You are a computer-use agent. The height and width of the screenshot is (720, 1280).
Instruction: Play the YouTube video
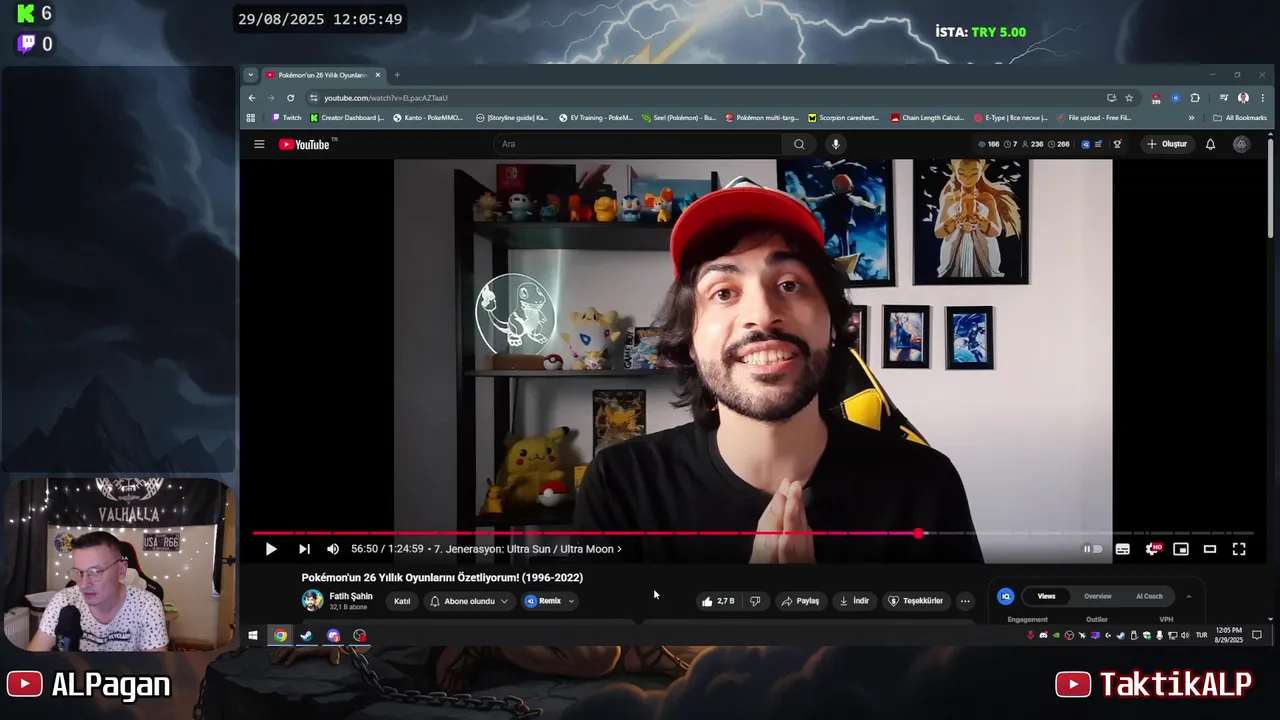click(271, 549)
